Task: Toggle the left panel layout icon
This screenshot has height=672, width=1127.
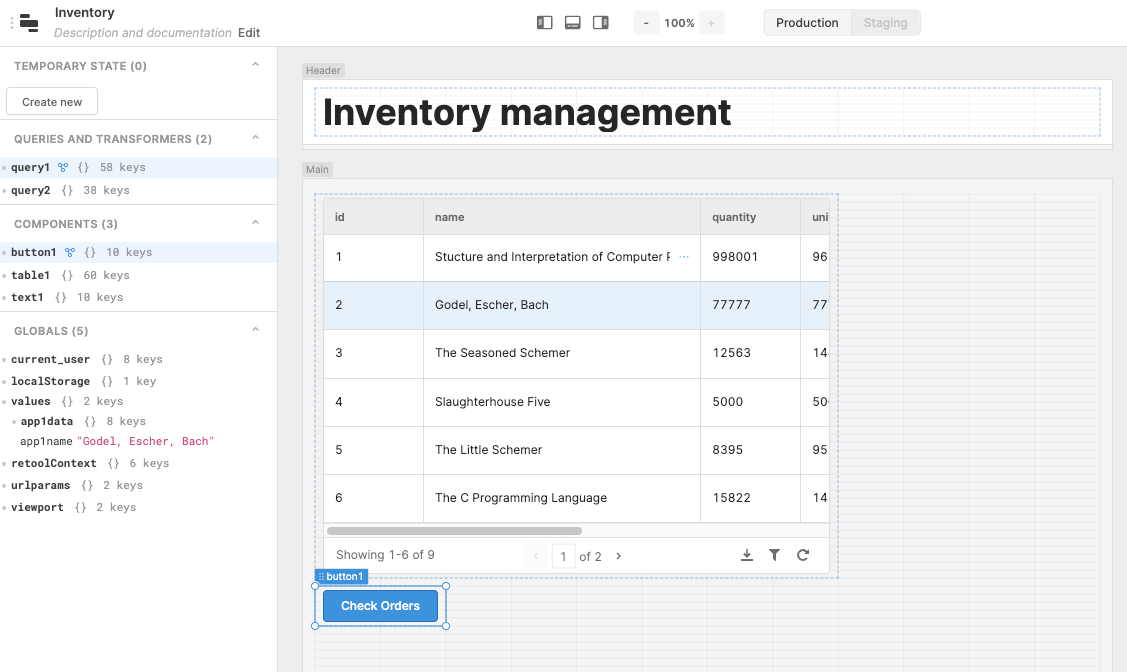Action: 545,23
